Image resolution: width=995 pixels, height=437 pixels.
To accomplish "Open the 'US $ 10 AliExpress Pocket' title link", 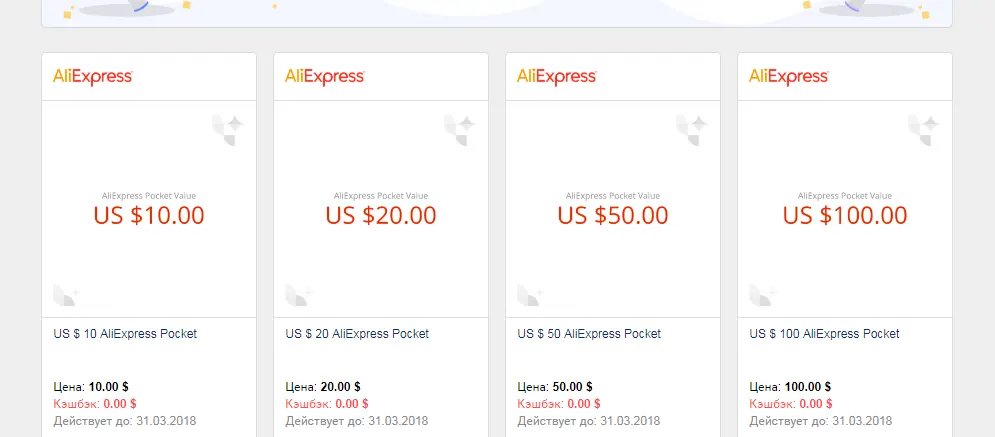I will tap(125, 334).
